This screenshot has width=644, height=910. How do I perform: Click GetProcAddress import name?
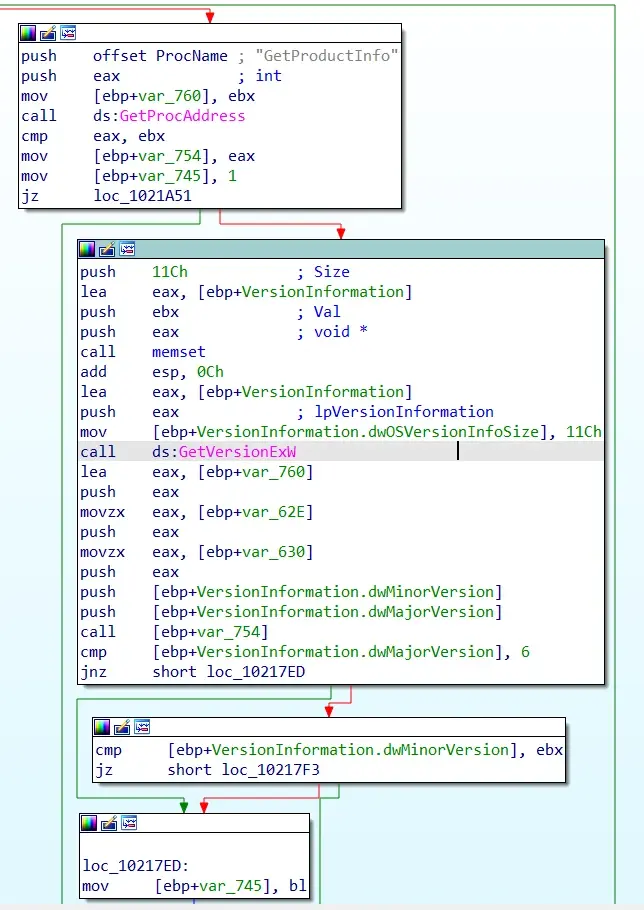pos(182,116)
